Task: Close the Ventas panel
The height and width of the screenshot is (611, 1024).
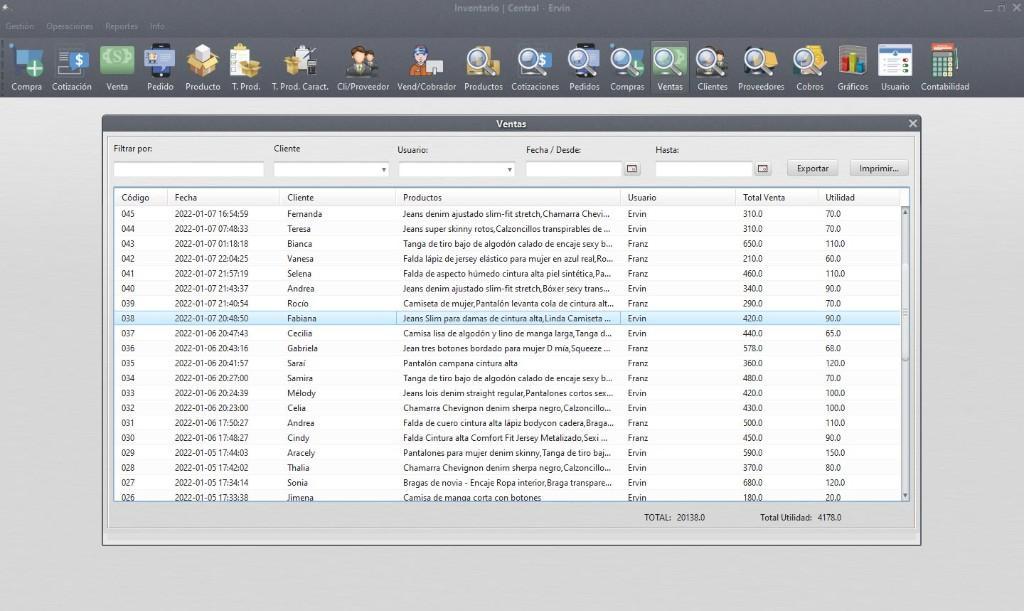Action: pos(912,123)
